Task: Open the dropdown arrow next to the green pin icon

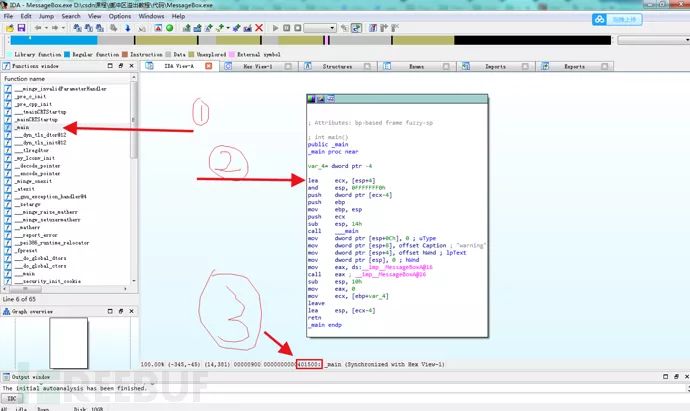Action: click(228, 28)
